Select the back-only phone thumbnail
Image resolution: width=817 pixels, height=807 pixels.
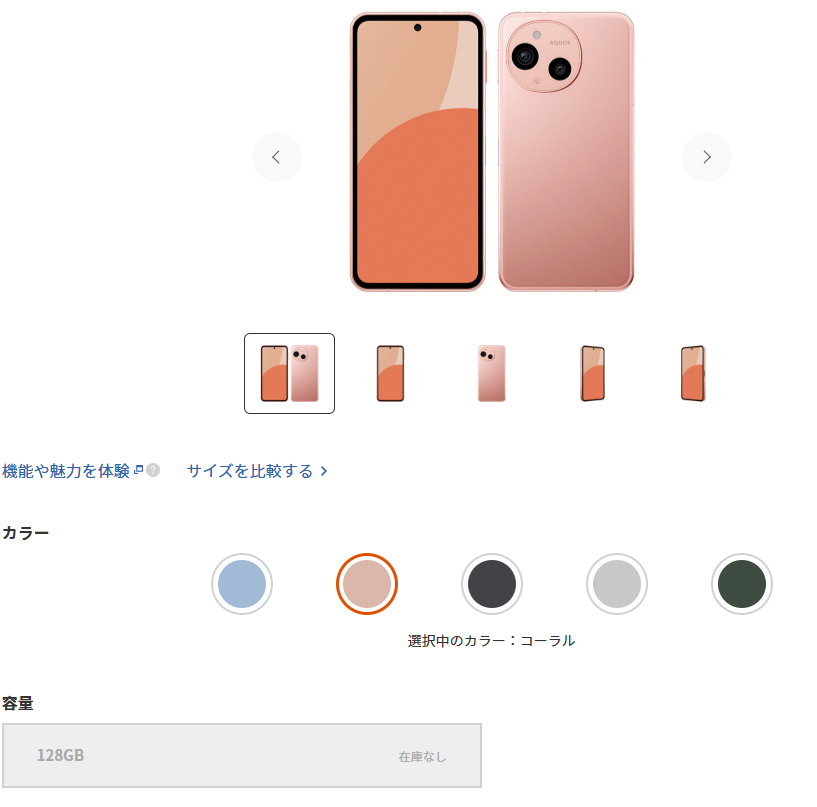tap(491, 373)
